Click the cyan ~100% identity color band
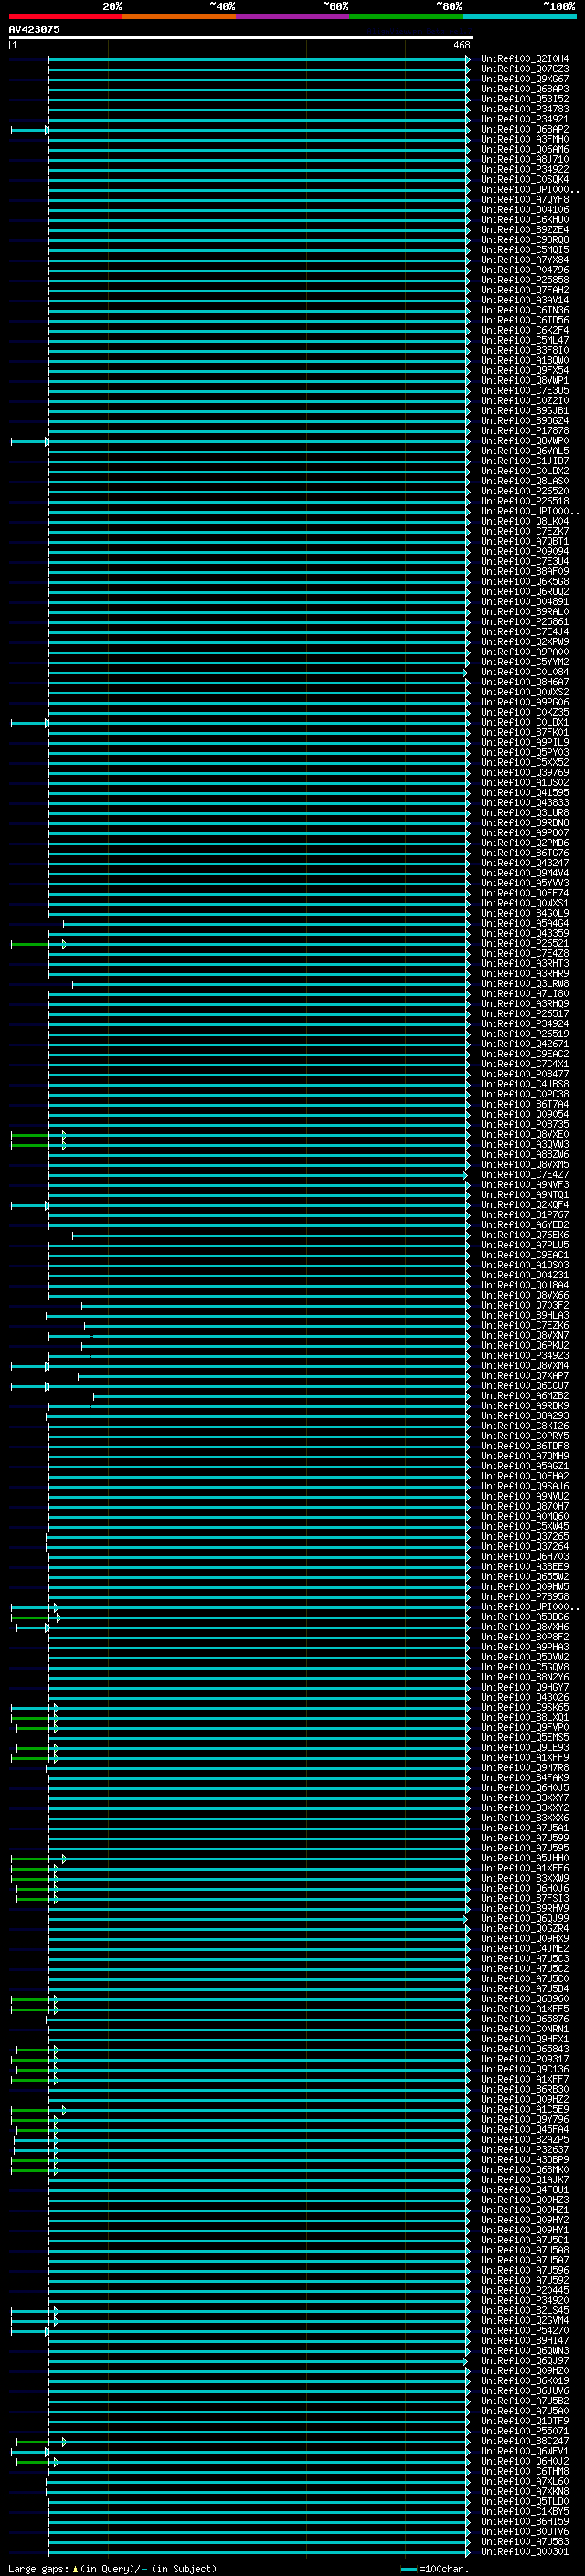Image resolution: width=585 pixels, height=2576 pixels. (x=519, y=16)
